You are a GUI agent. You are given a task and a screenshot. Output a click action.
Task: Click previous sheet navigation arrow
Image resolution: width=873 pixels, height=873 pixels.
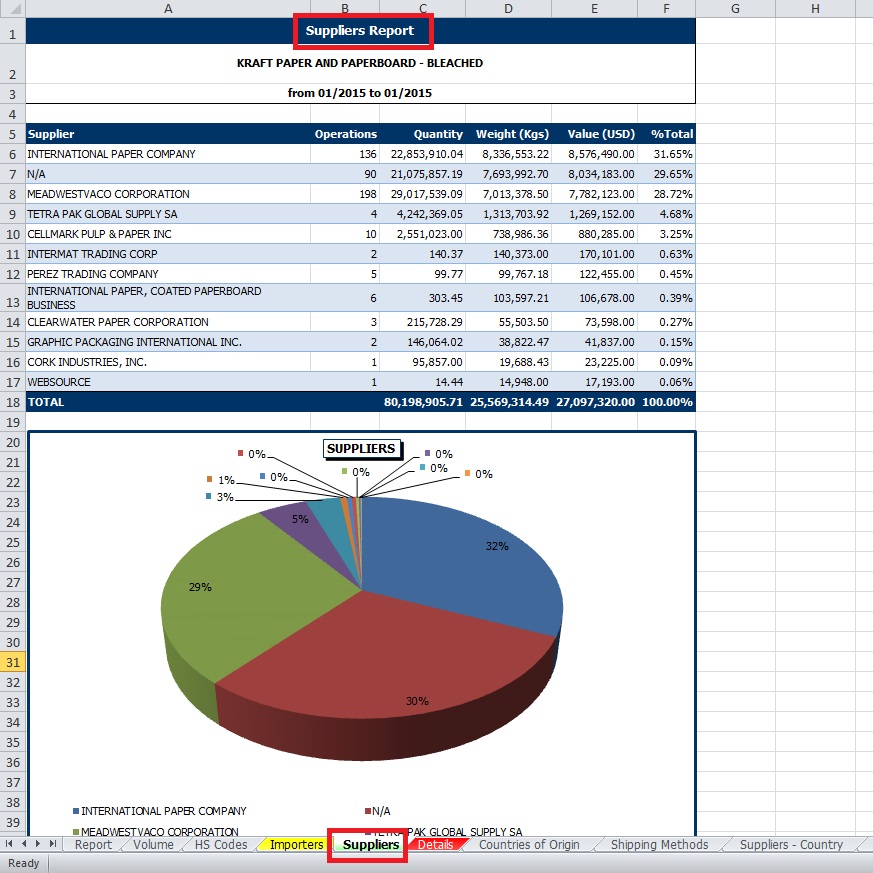coord(24,845)
